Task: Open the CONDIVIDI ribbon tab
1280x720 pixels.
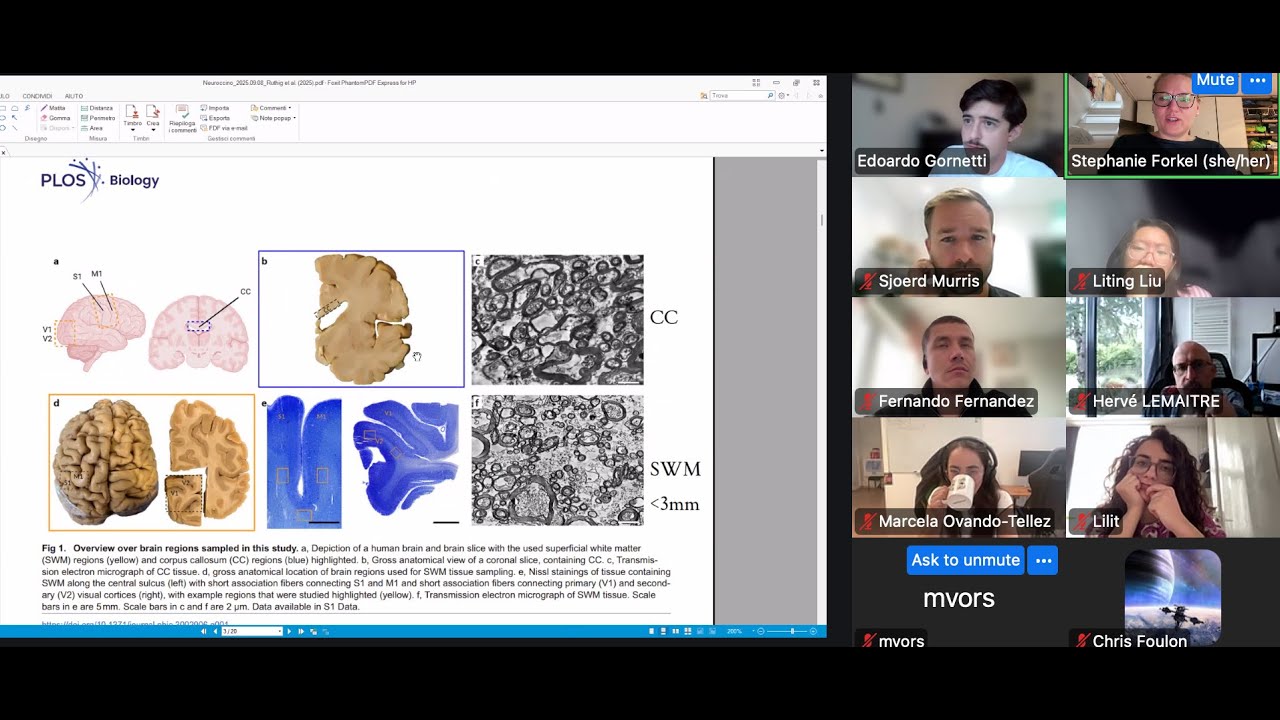Action: coord(37,96)
